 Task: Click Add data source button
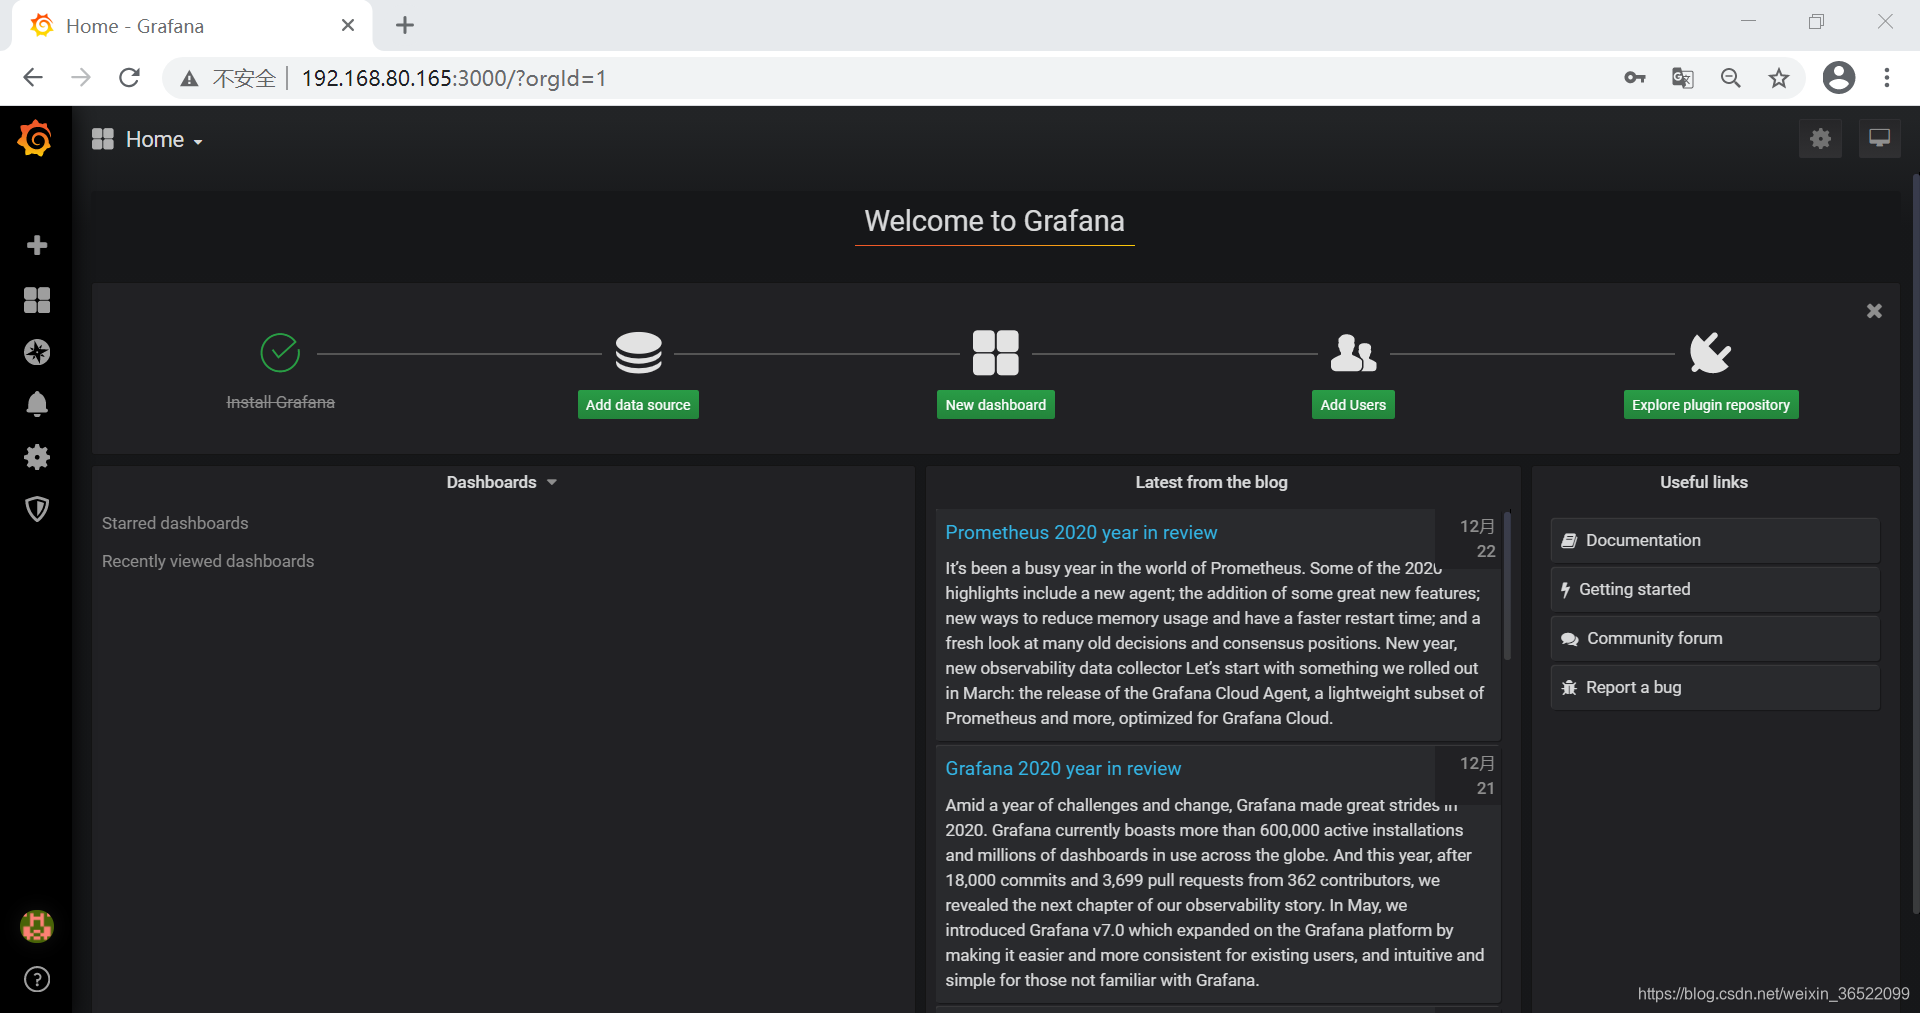point(638,405)
